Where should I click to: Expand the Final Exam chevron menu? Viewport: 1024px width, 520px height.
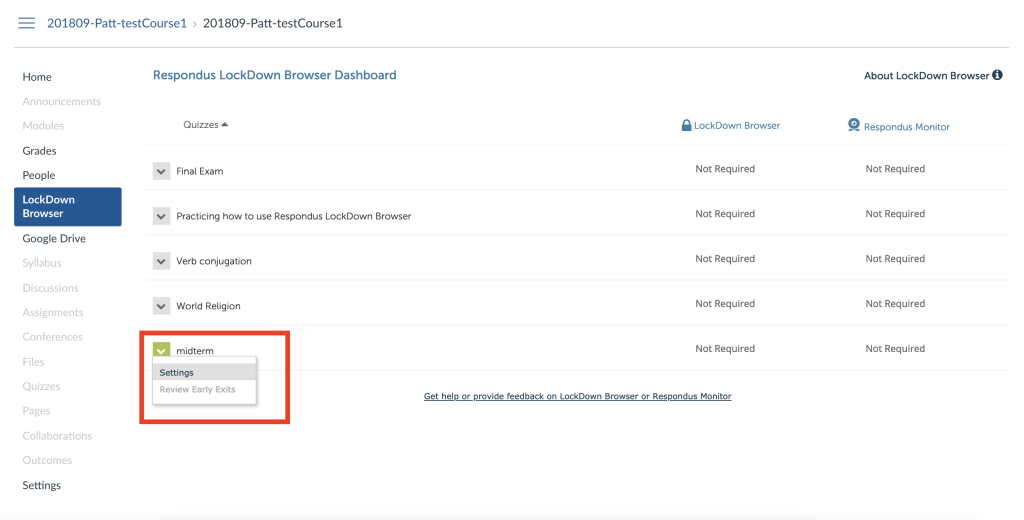161,171
